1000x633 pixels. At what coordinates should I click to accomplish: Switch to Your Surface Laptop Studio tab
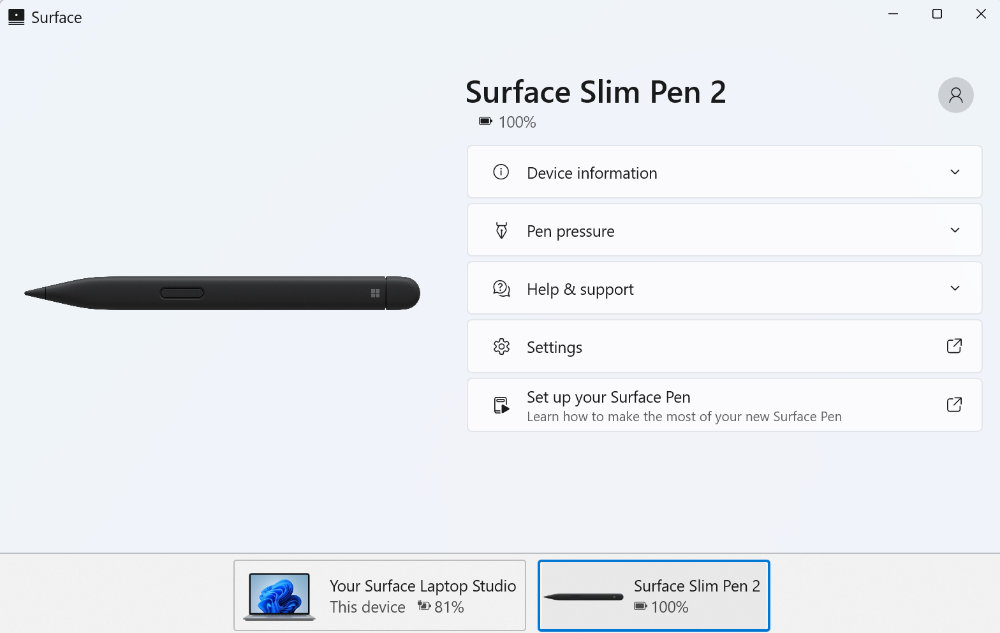[379, 595]
